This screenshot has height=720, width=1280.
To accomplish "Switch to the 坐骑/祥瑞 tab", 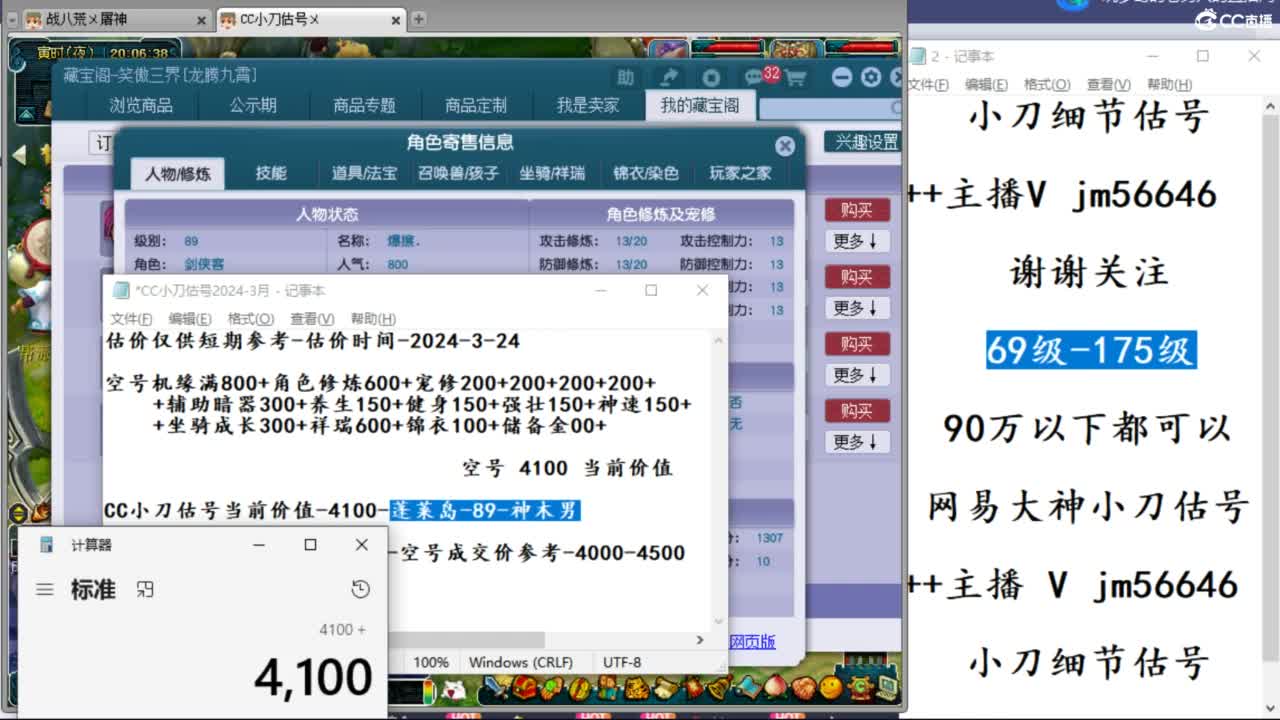I will click(552, 173).
